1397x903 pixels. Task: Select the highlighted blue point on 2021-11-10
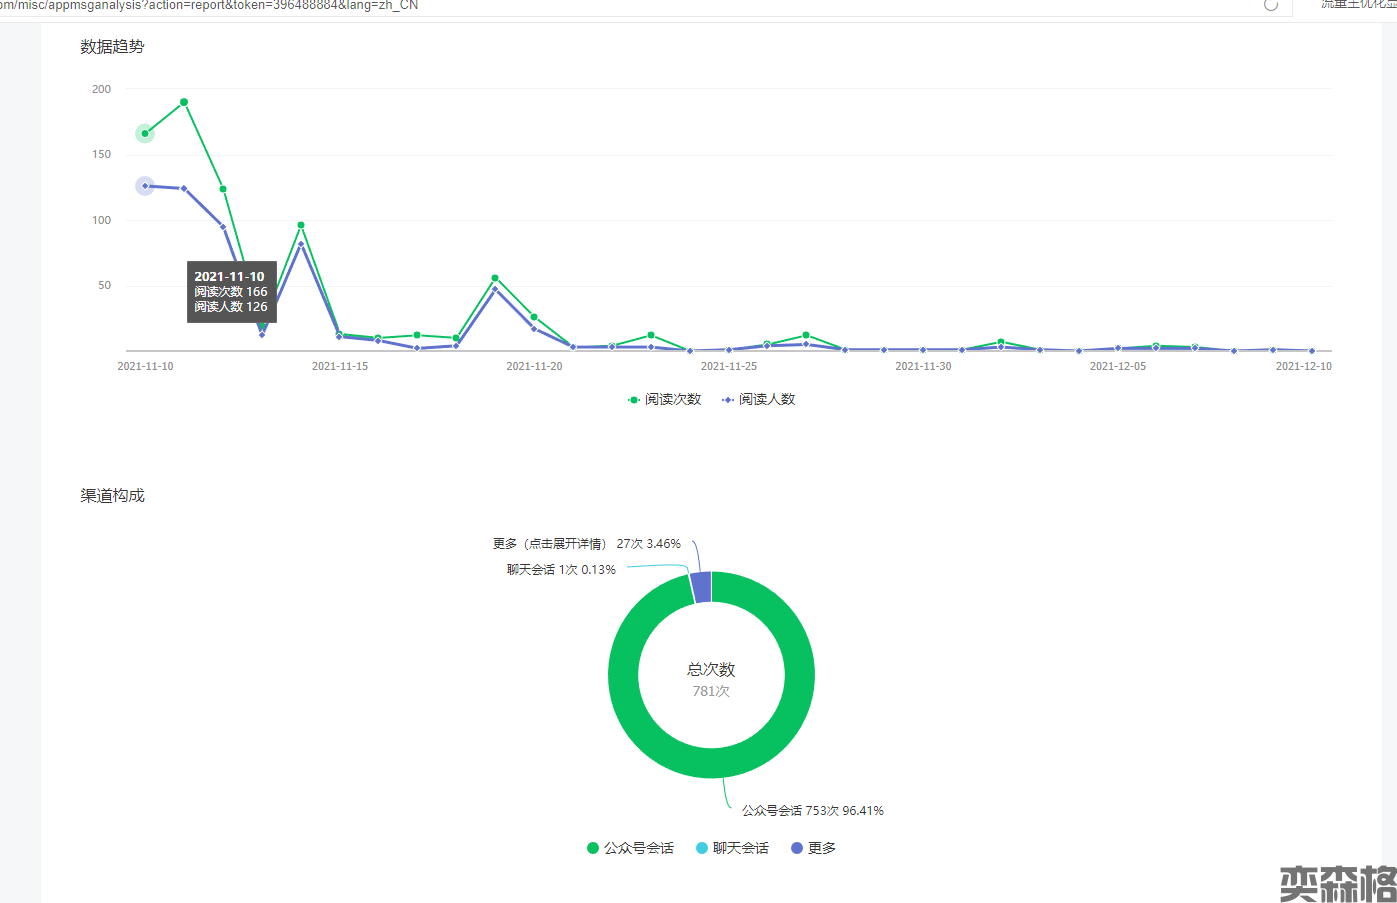click(145, 186)
